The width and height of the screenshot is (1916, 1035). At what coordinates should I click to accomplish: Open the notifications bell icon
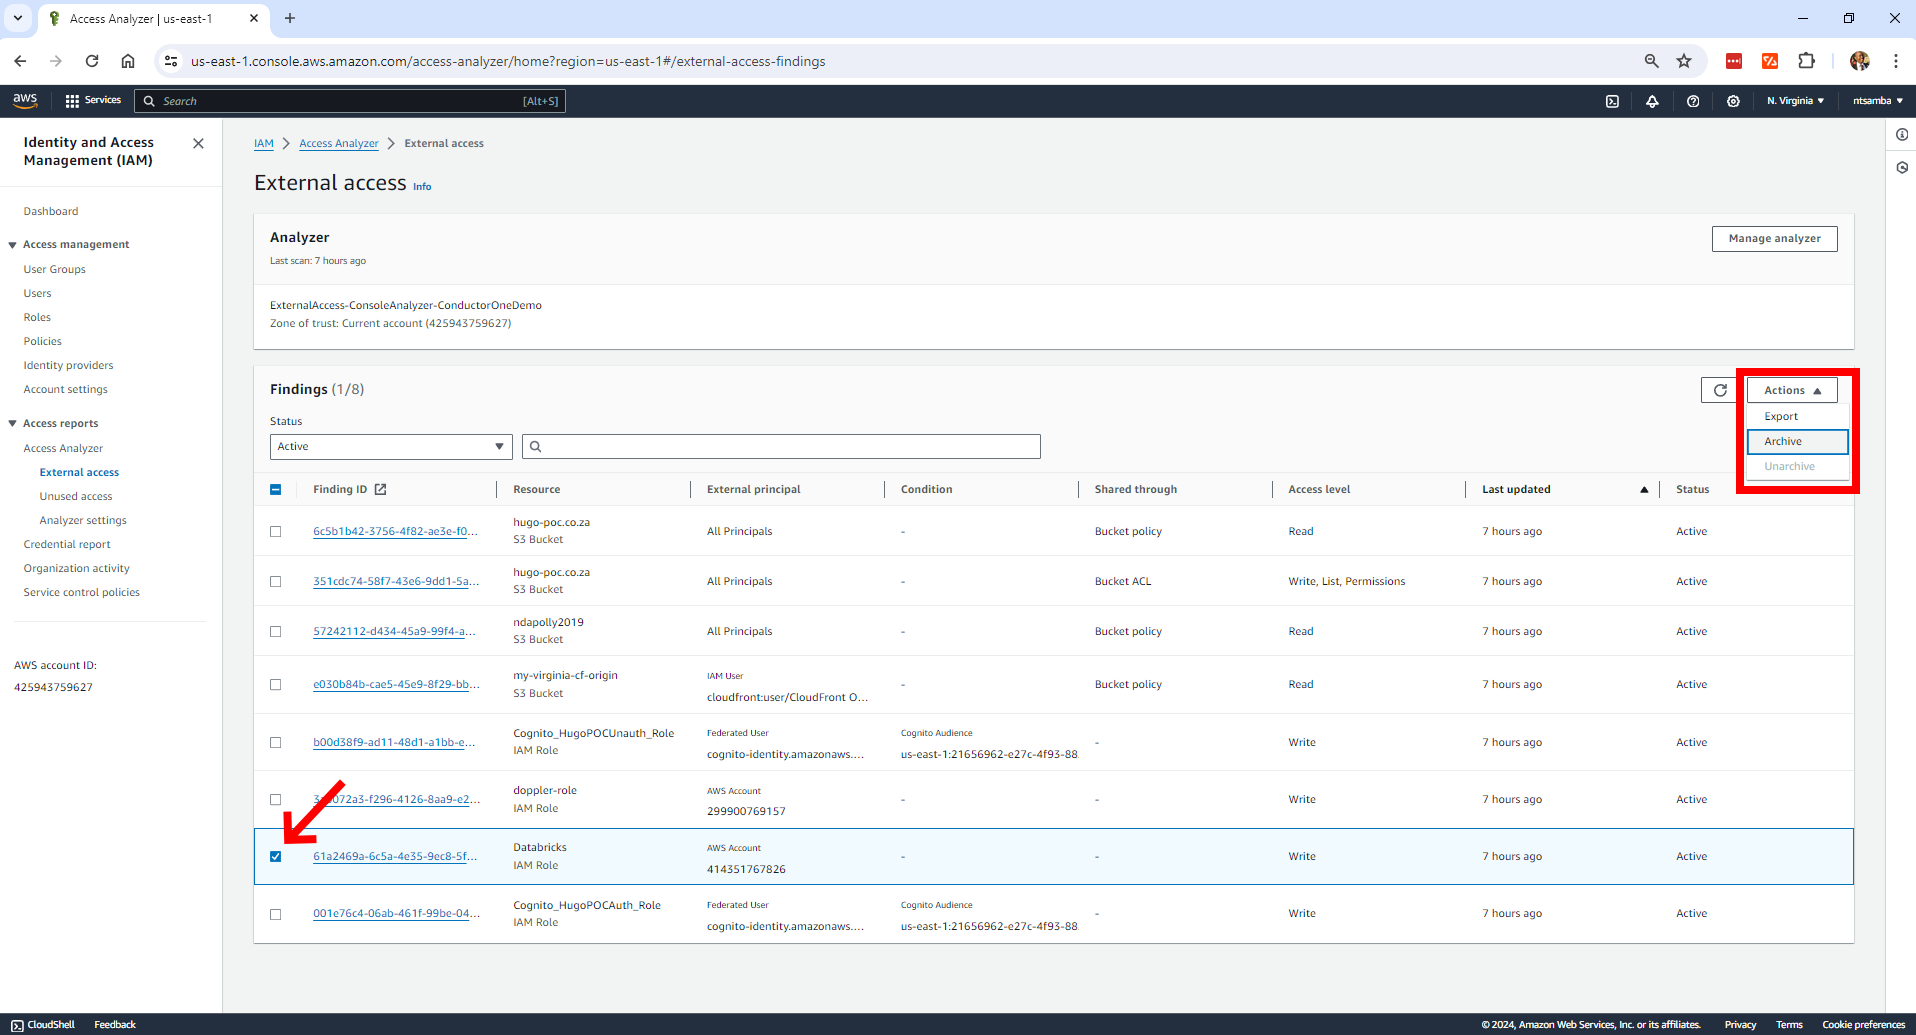[x=1652, y=101]
